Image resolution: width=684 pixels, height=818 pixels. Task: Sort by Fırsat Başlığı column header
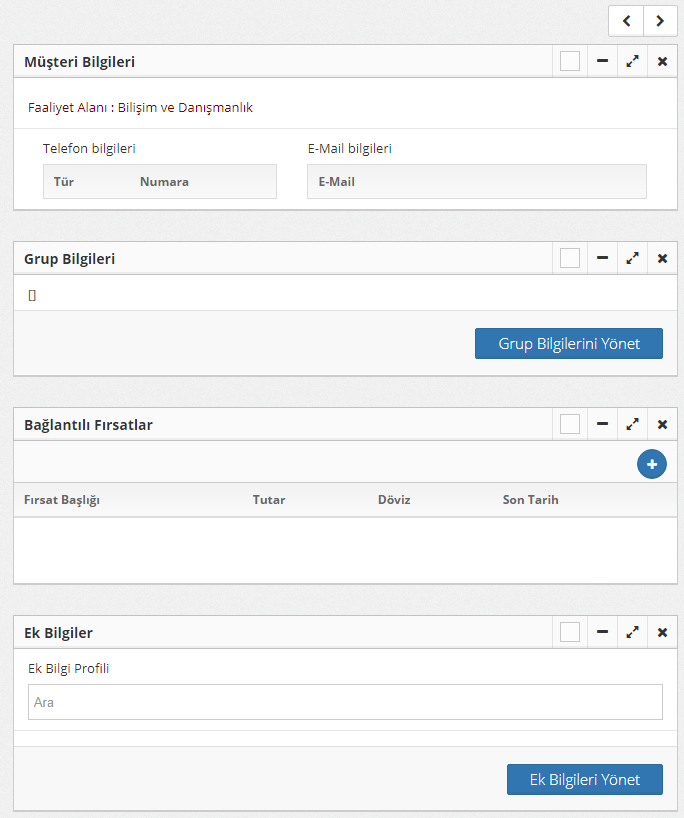62,500
